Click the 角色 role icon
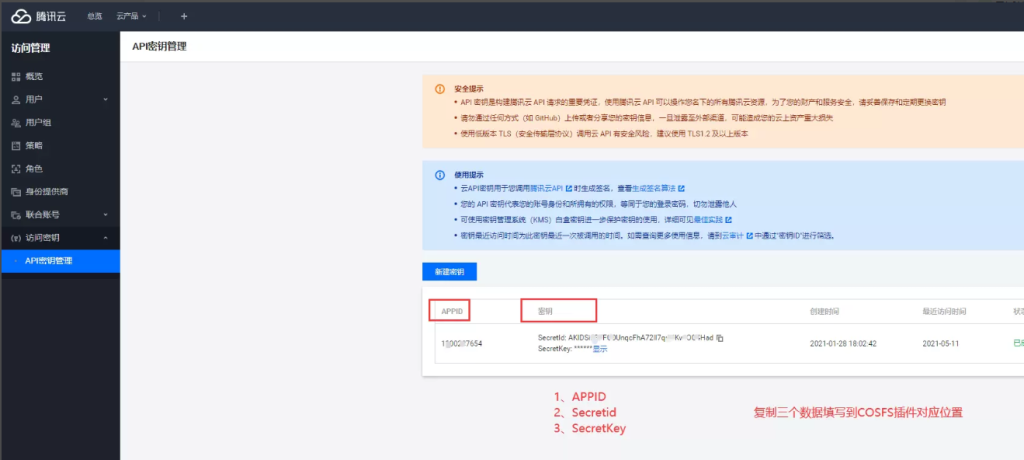Viewport: 1024px width, 460px height. [16, 169]
